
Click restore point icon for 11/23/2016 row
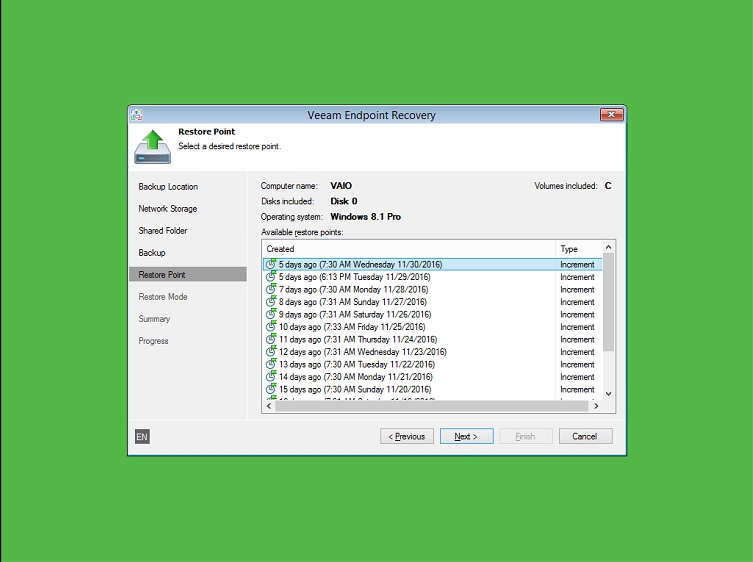271,352
